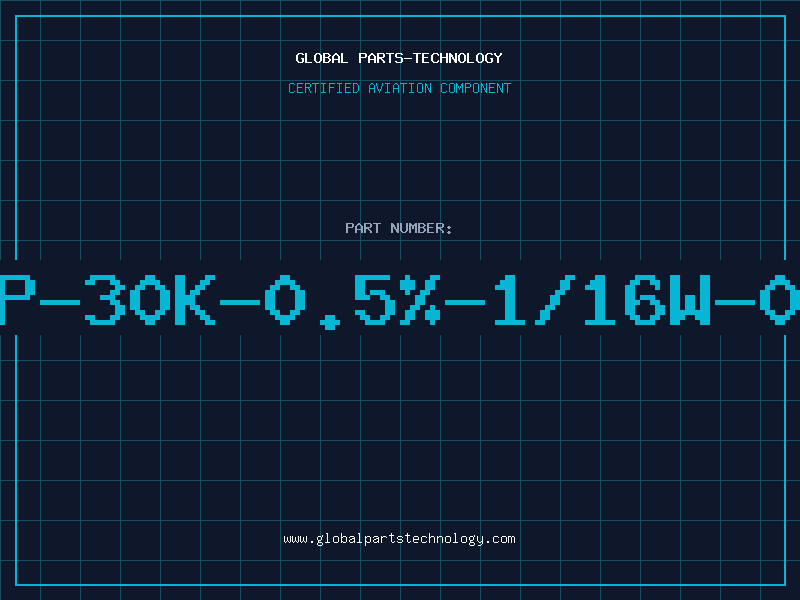Click the CERTIFIED AVIATION COMPONENT subtitle

click(399, 88)
